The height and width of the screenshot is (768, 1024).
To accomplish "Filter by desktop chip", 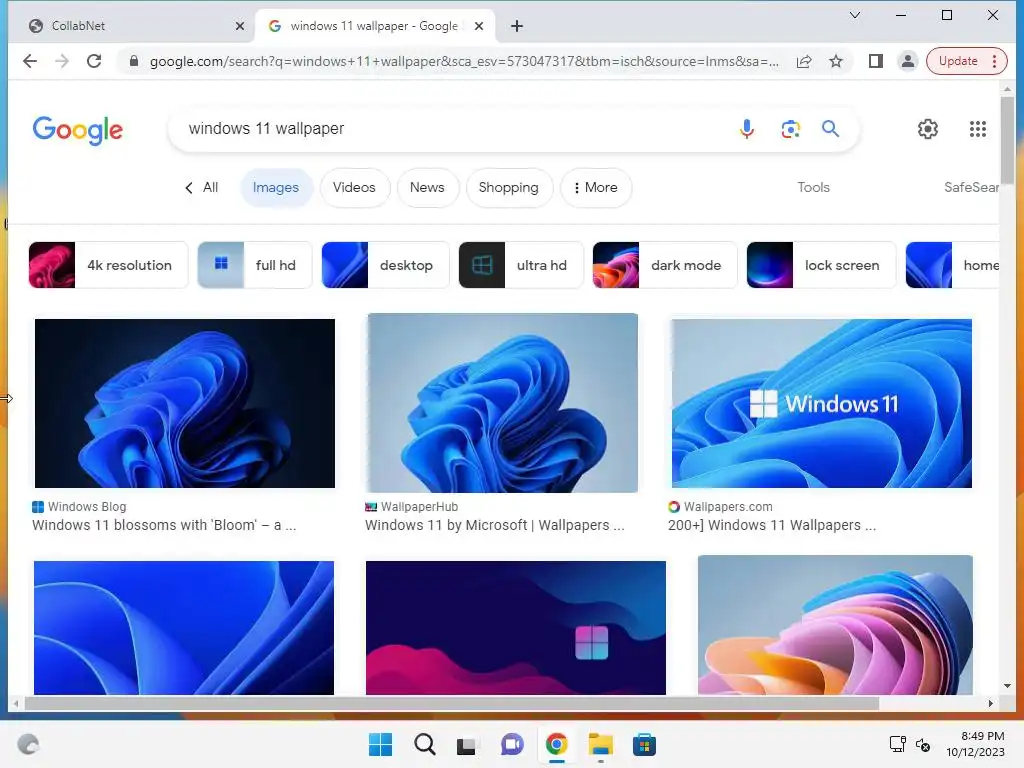I will click(x=385, y=265).
